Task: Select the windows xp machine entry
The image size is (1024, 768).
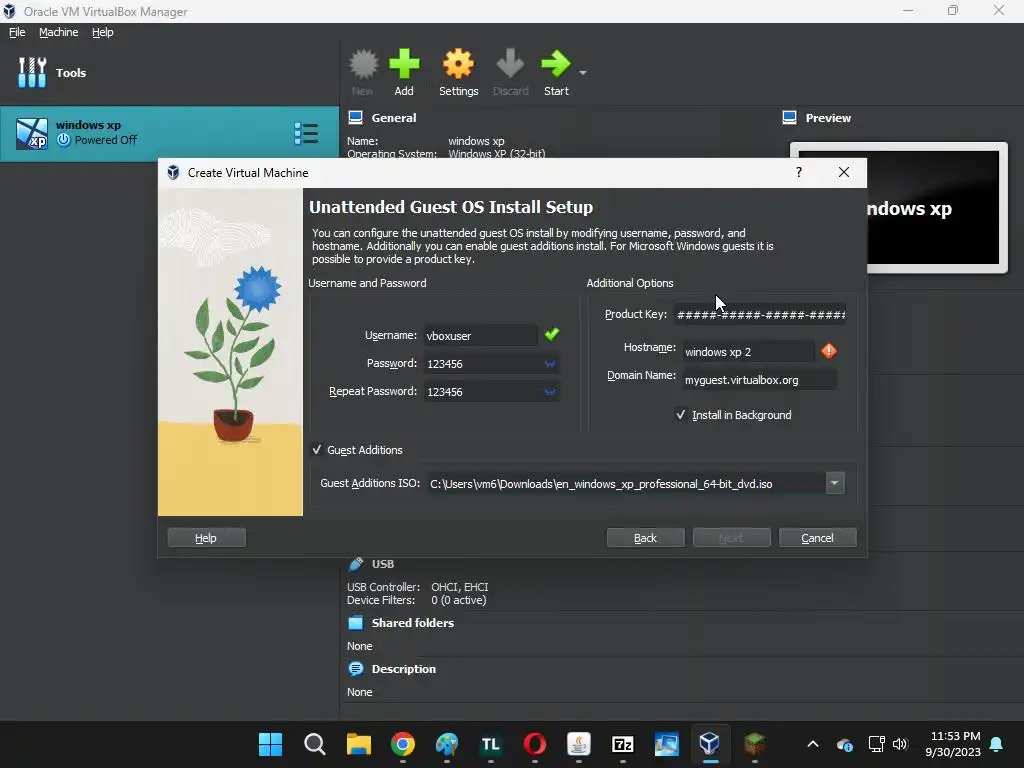Action: click(x=169, y=133)
